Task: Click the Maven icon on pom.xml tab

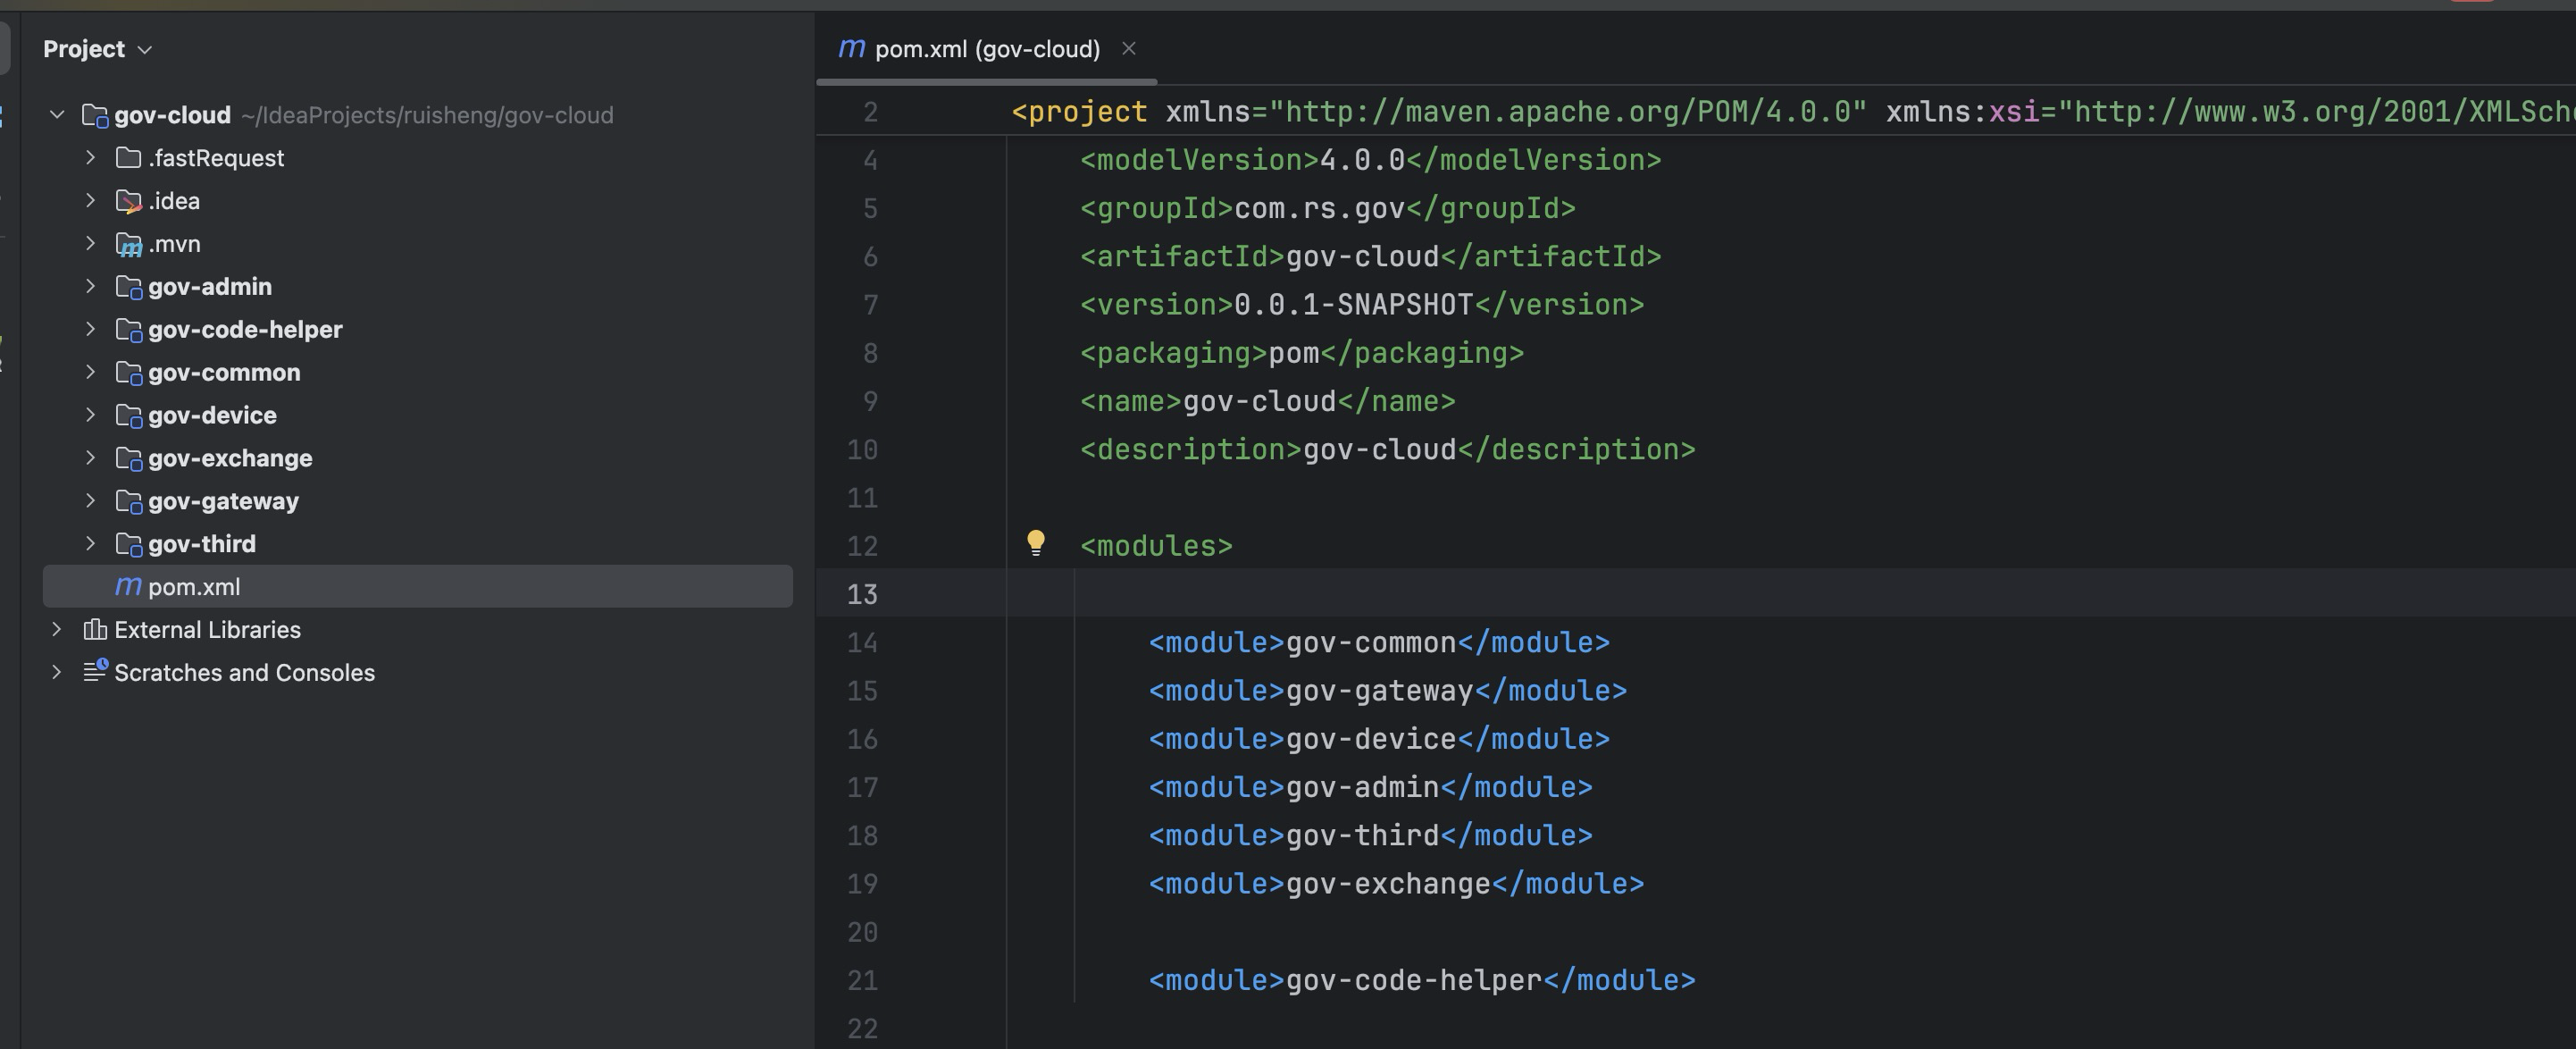Action: 851,48
